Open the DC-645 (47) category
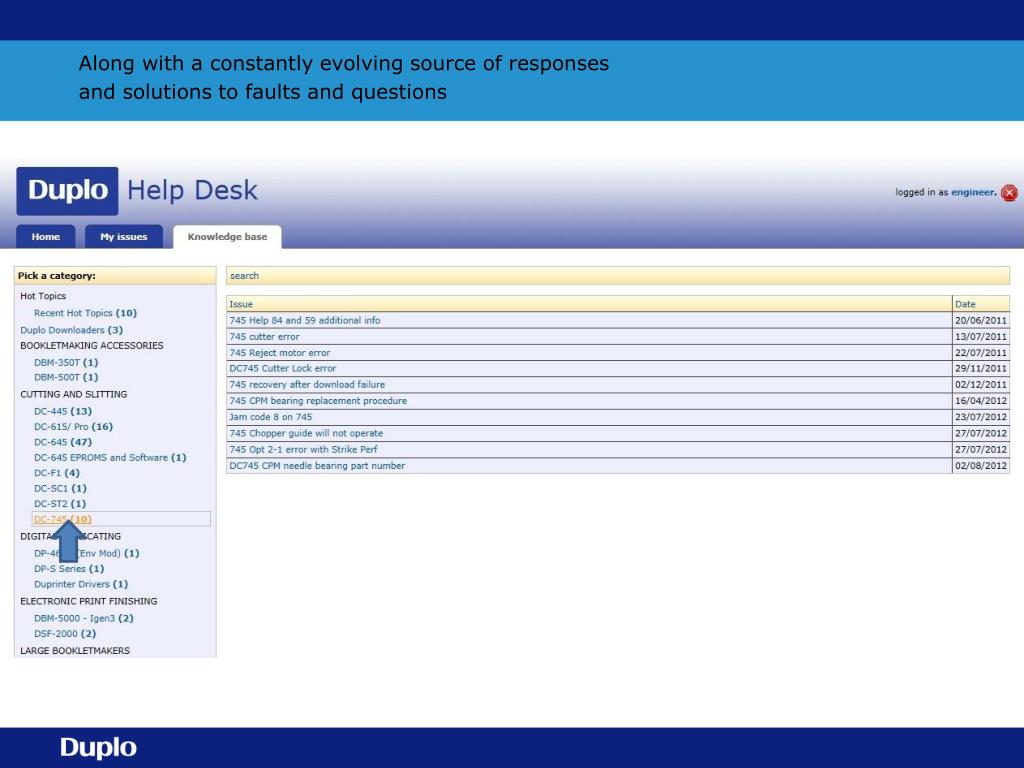1024x768 pixels. pos(63,441)
